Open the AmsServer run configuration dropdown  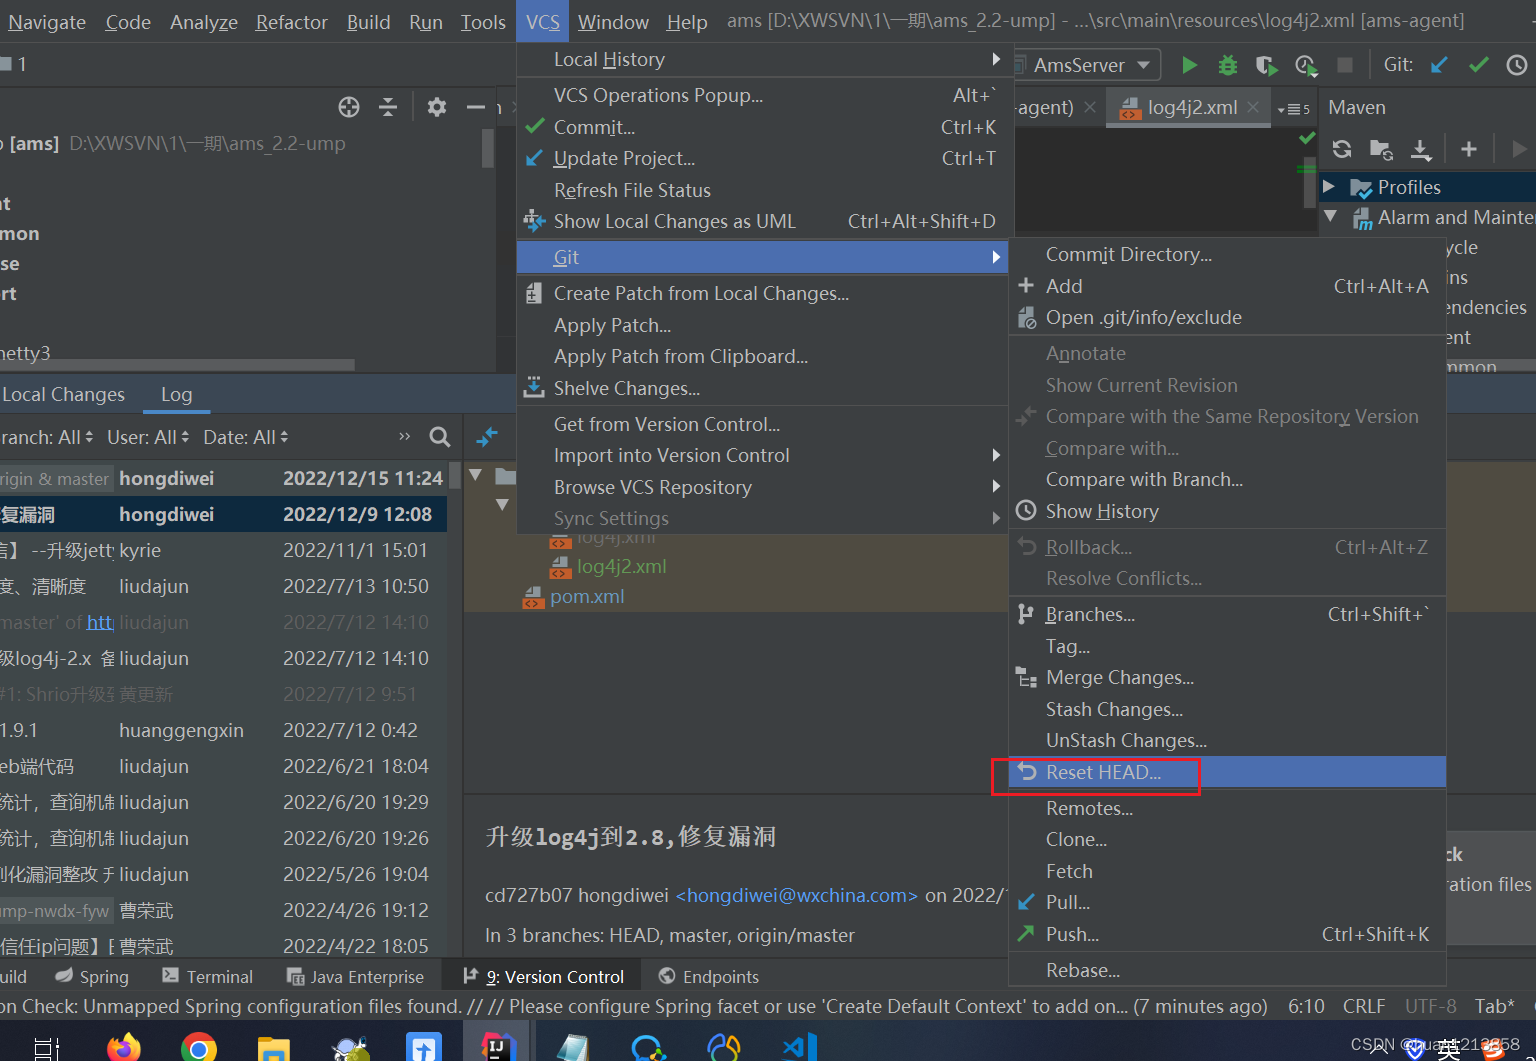click(1088, 65)
